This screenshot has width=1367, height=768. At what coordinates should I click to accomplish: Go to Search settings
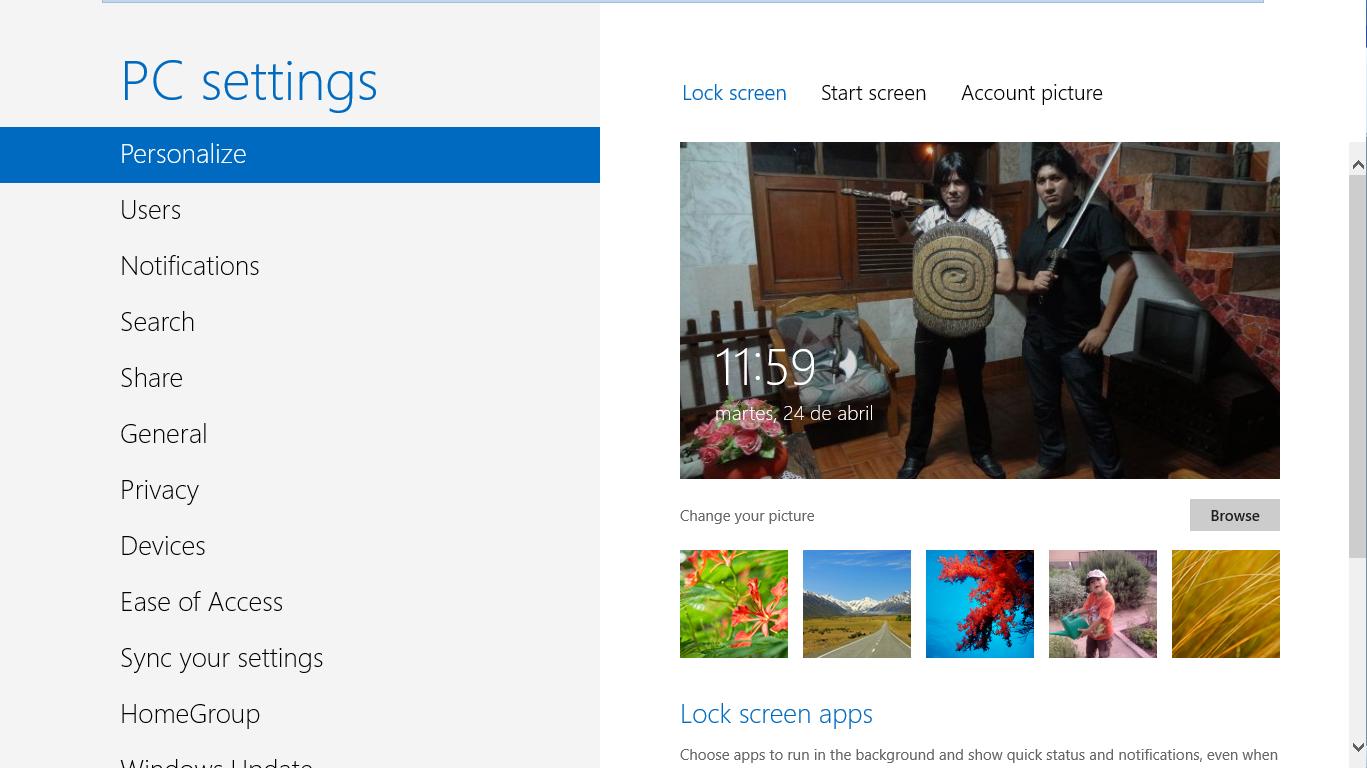[x=157, y=322]
